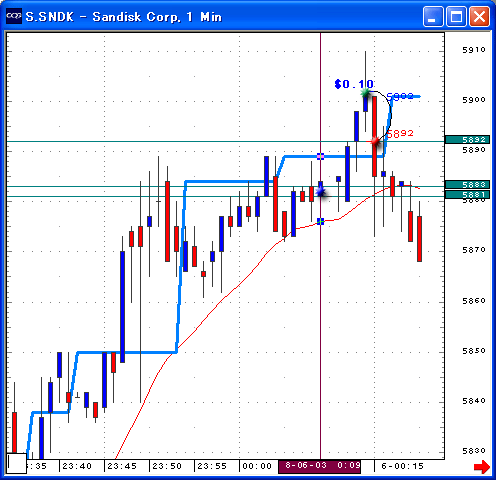Click the 5840 price axis label
496x480 pixels.
pos(474,401)
